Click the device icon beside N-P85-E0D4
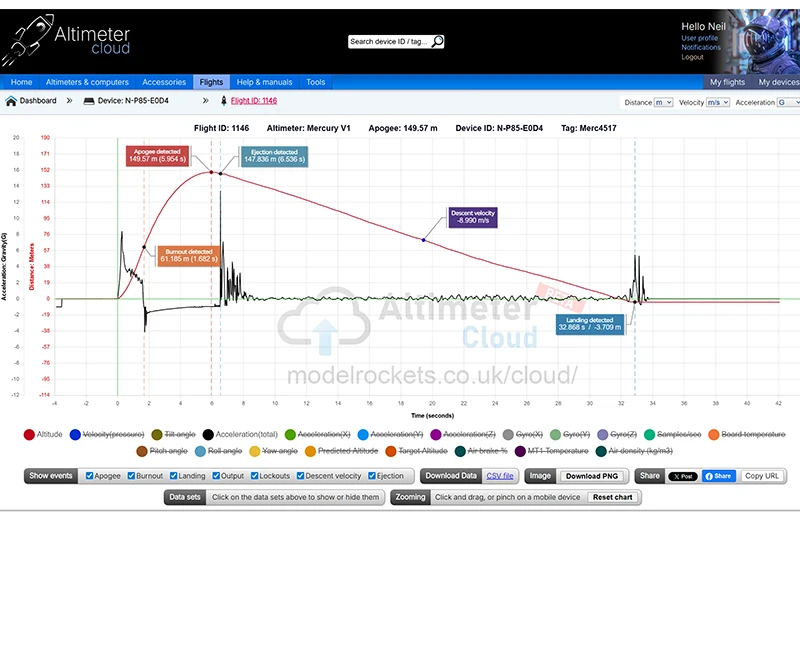The image size is (800, 646). 89,101
